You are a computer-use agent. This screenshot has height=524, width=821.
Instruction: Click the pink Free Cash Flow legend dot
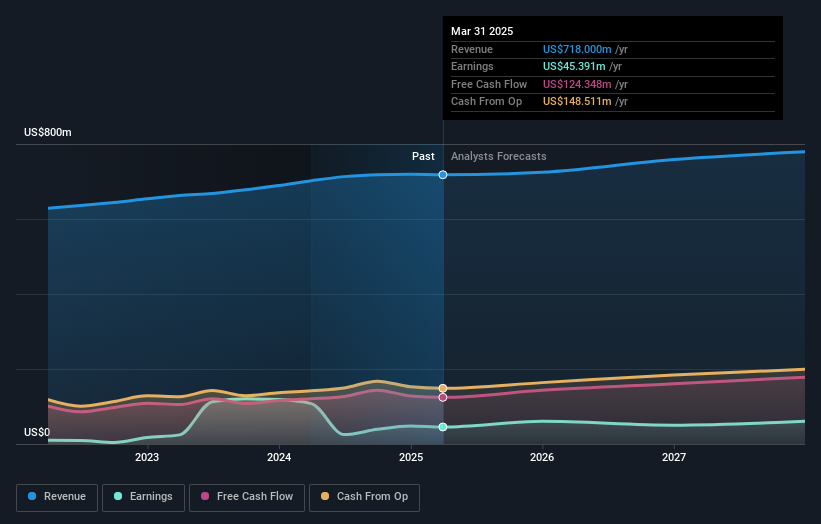tap(205, 496)
